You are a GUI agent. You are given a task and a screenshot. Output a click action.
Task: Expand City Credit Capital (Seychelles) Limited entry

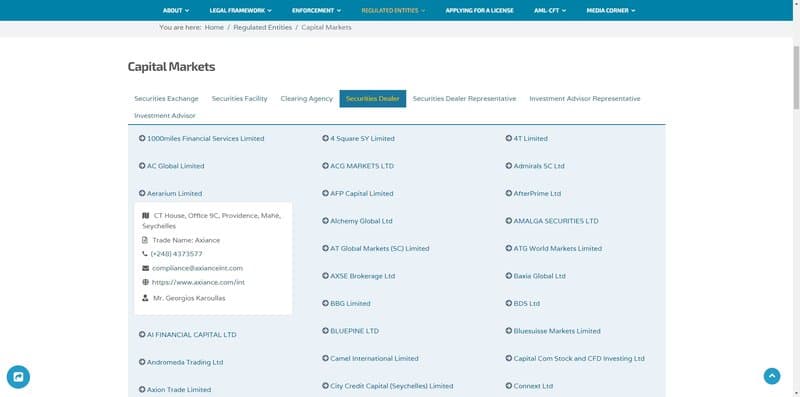(387, 386)
